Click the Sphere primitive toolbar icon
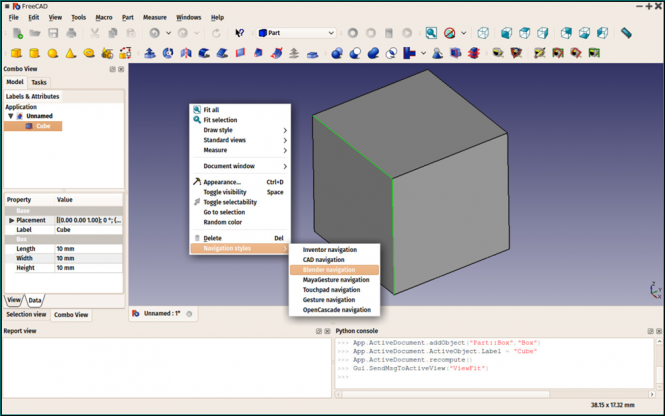The image size is (665, 416). 53,53
